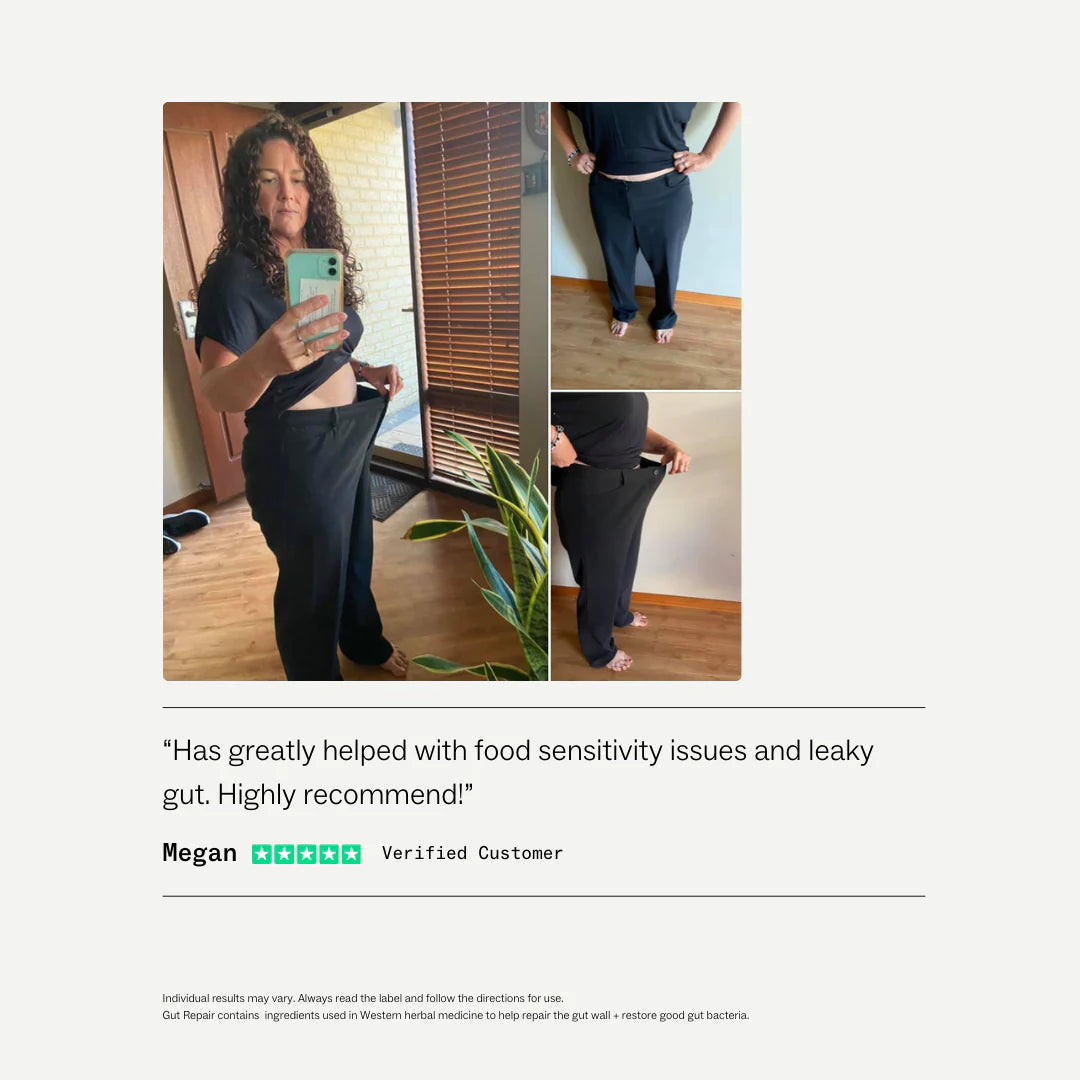
Task: Select the middle green star icon
Action: 307,854
